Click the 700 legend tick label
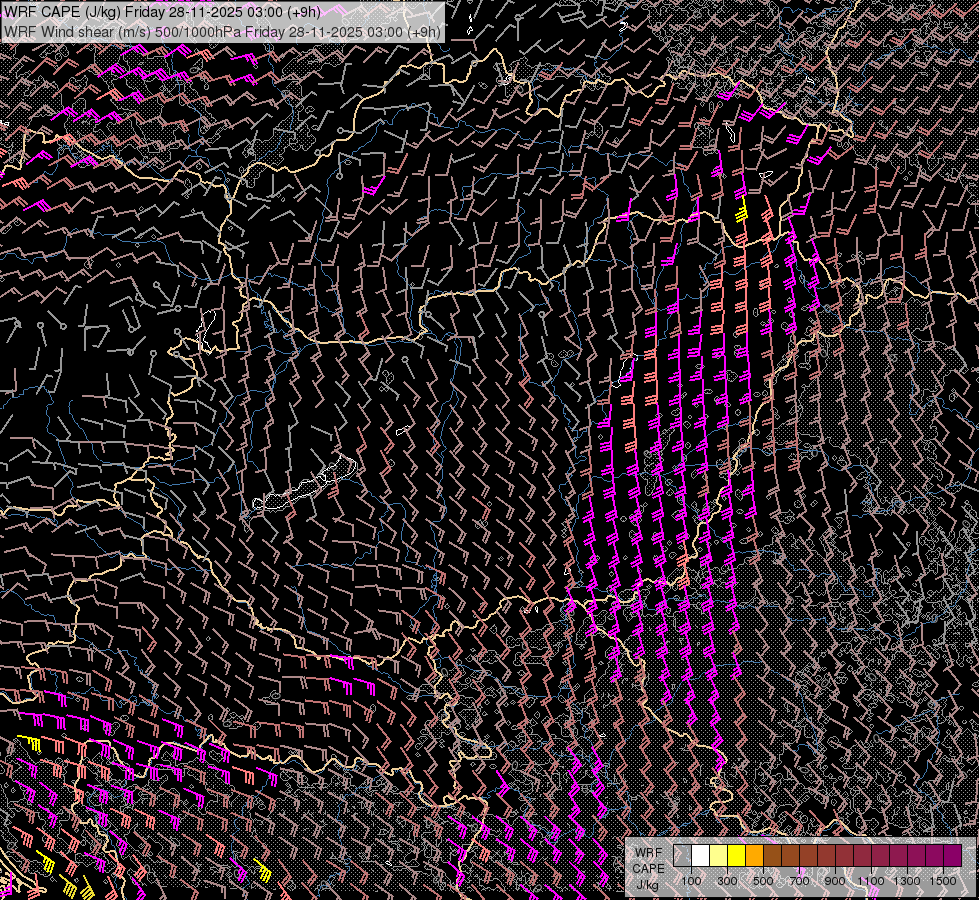 coord(799,881)
